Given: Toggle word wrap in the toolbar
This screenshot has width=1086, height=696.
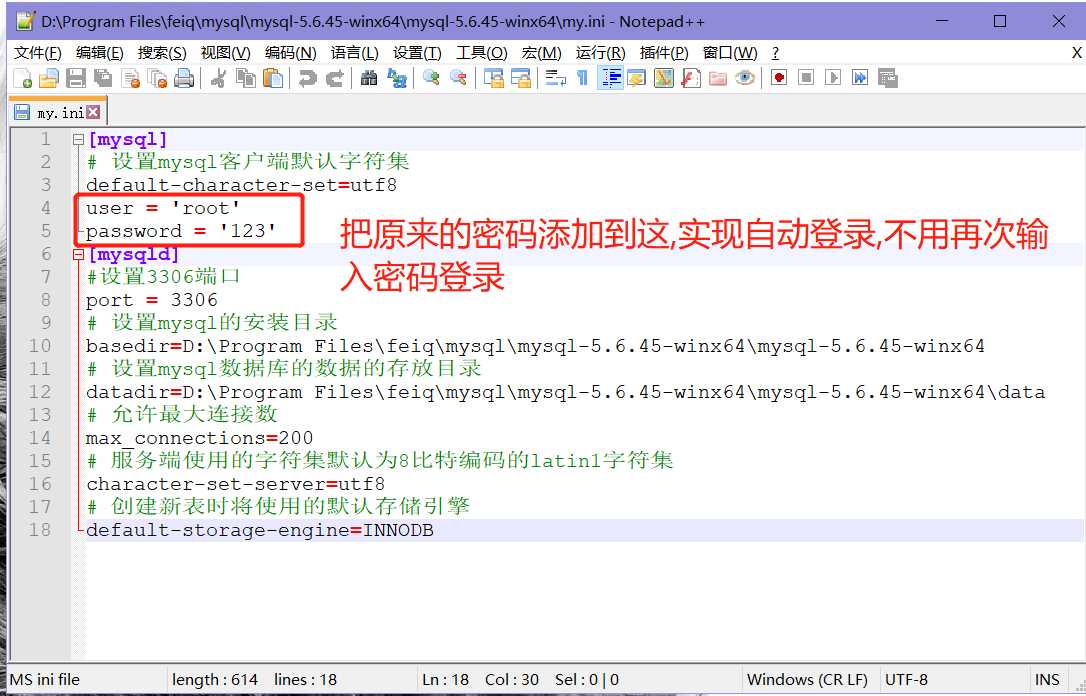Looking at the screenshot, I should pos(555,78).
